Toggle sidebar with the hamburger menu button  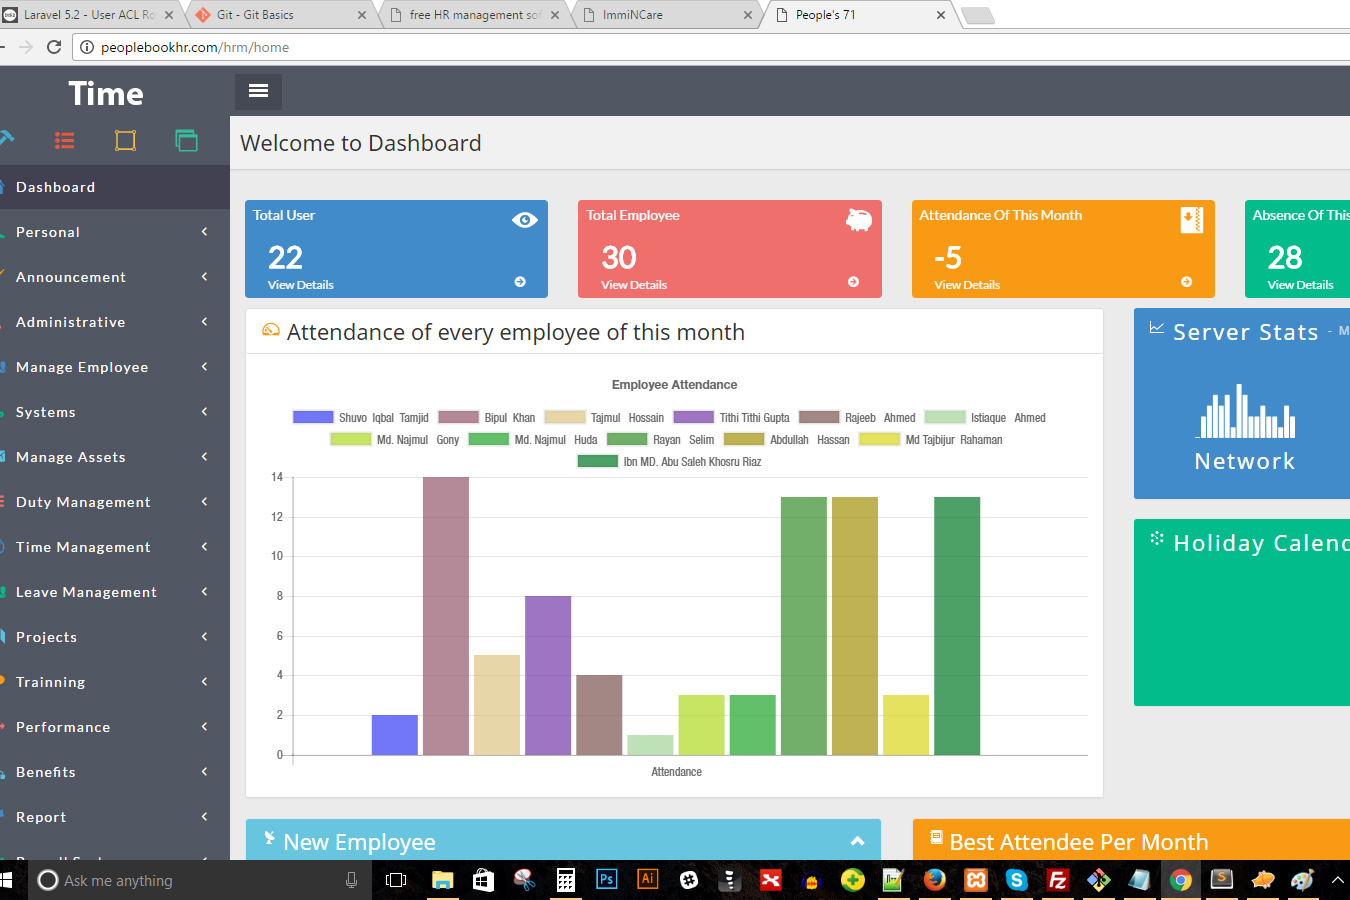(258, 91)
